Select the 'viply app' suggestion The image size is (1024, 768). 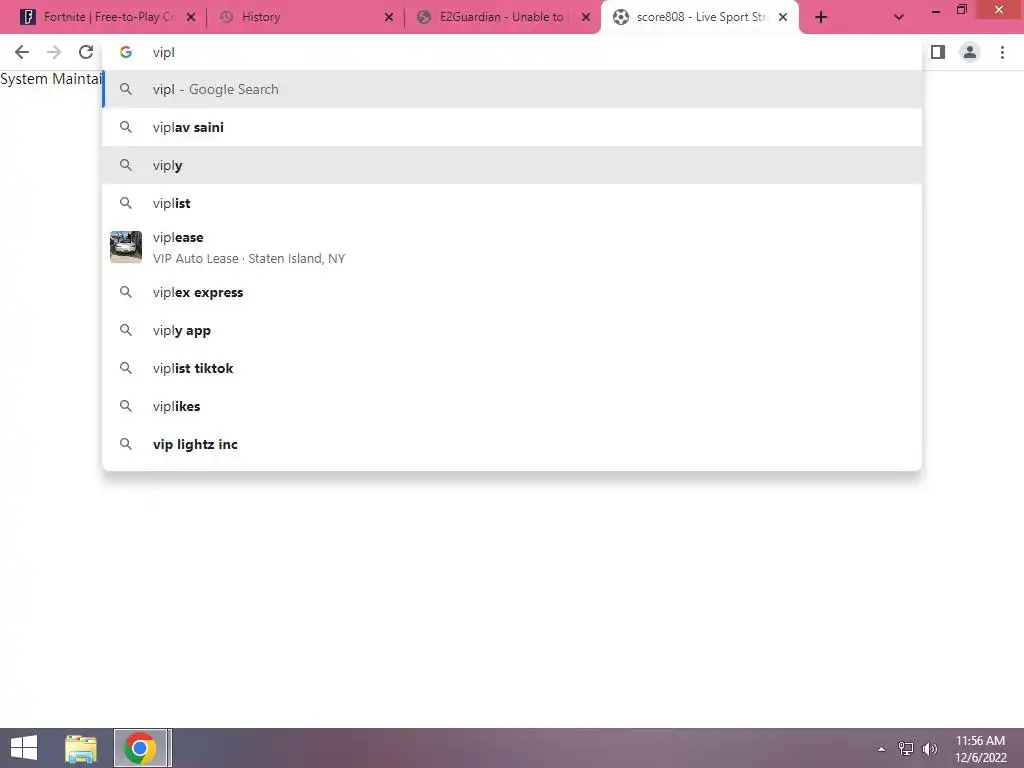(x=512, y=330)
